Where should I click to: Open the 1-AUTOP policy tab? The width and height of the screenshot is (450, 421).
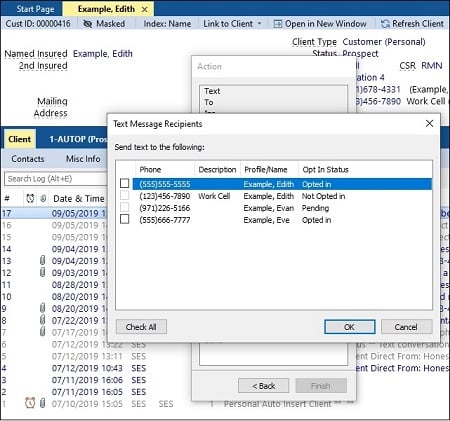[78, 139]
